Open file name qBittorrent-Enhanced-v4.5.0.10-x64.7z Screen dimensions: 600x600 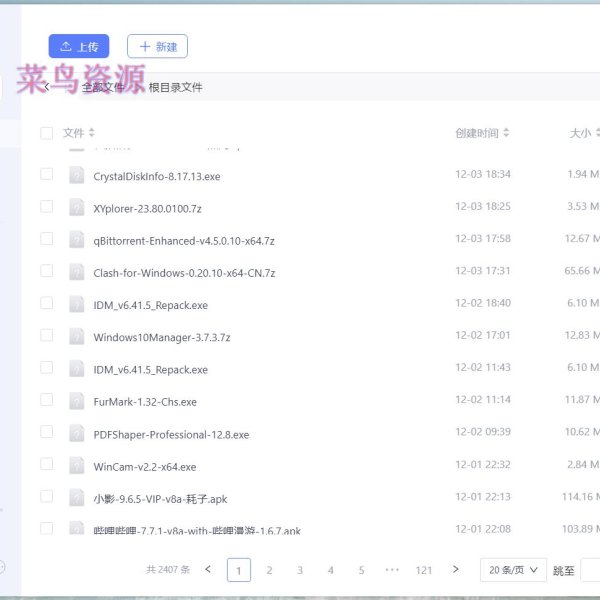184,241
